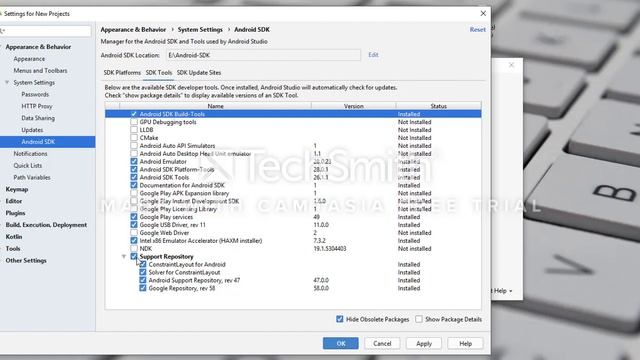The width and height of the screenshot is (640, 360).
Task: Uncheck Google Repository rev 58 checkbox
Action: [142, 288]
